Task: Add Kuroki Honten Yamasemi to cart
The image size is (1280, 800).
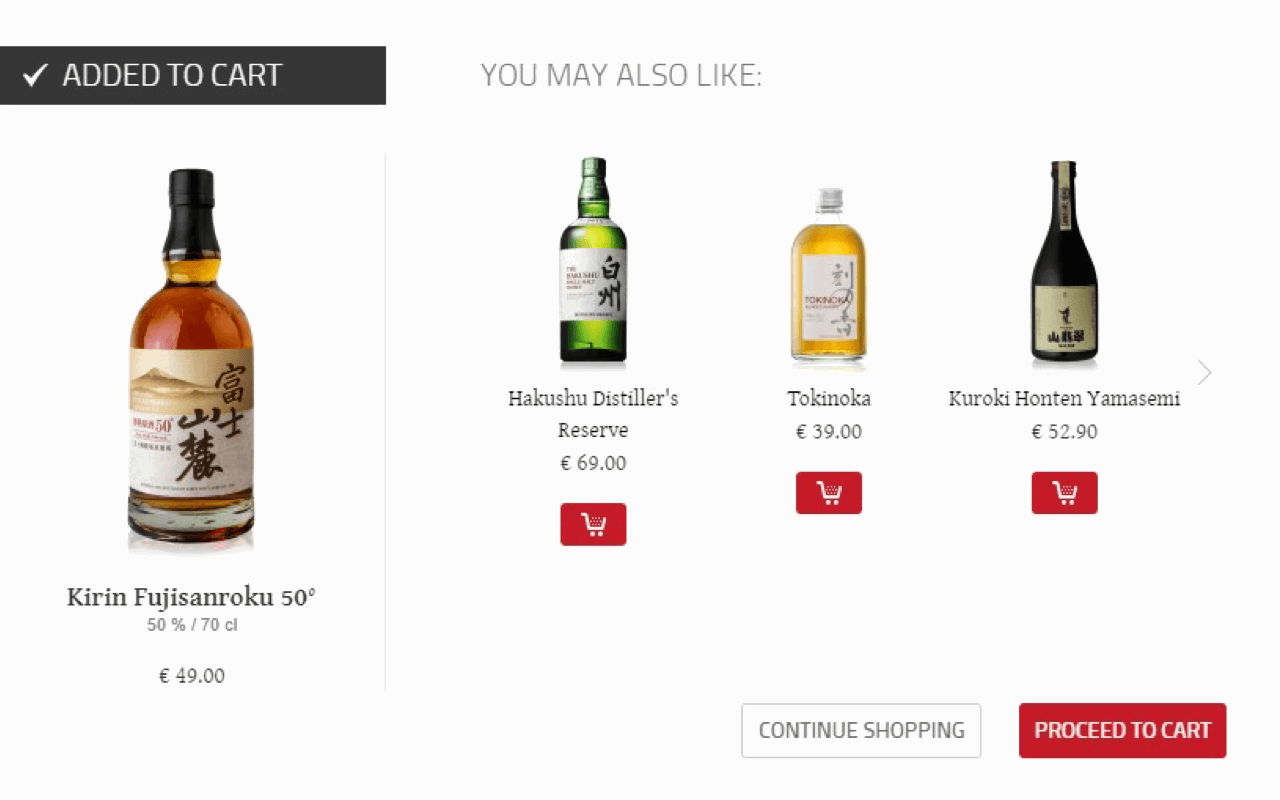Action: [1064, 493]
